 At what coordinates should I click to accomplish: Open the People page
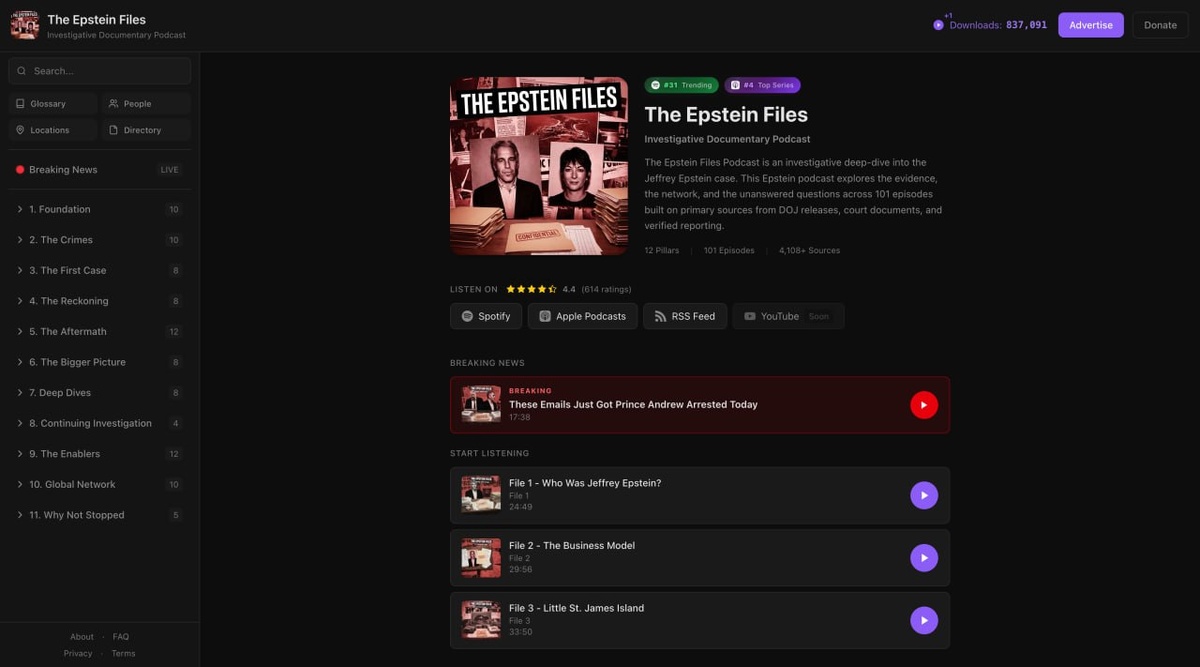click(146, 104)
